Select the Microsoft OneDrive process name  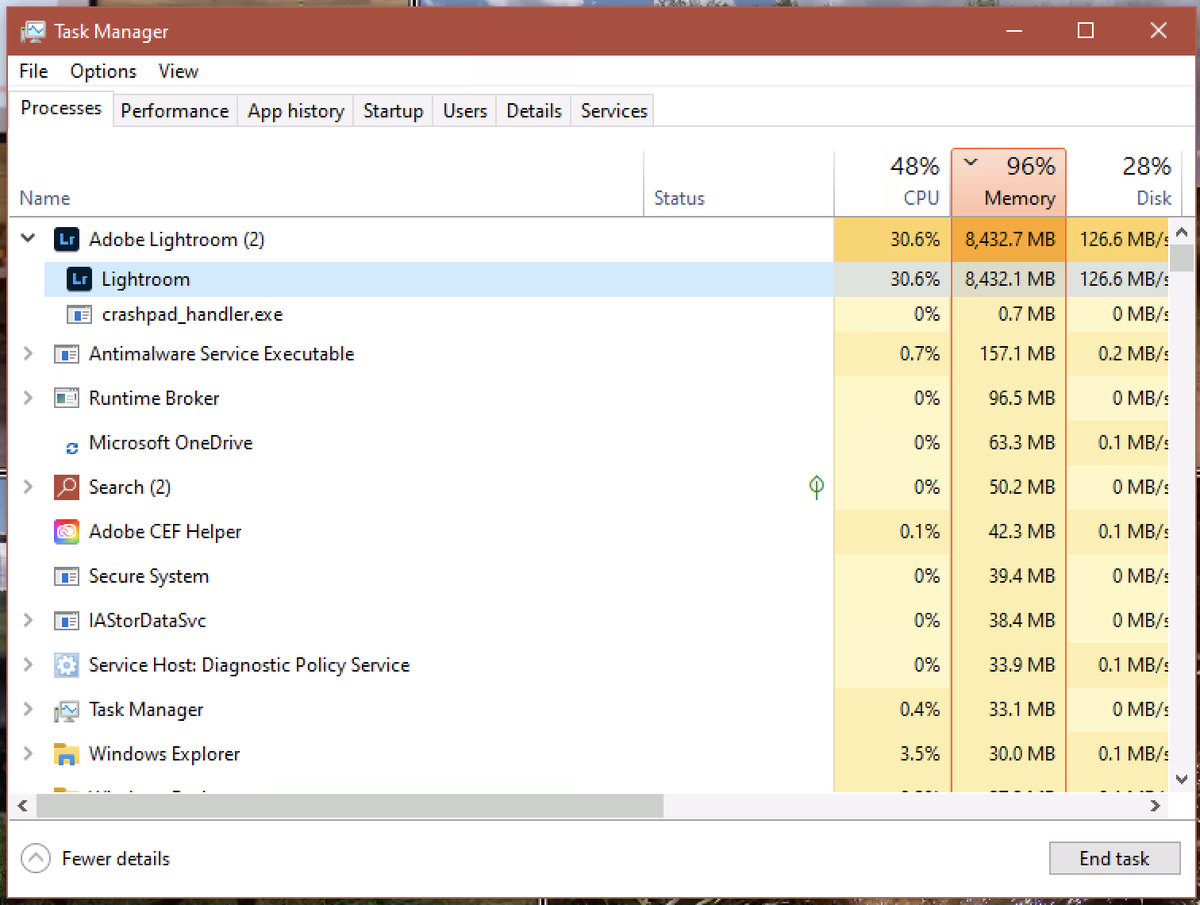pos(170,443)
